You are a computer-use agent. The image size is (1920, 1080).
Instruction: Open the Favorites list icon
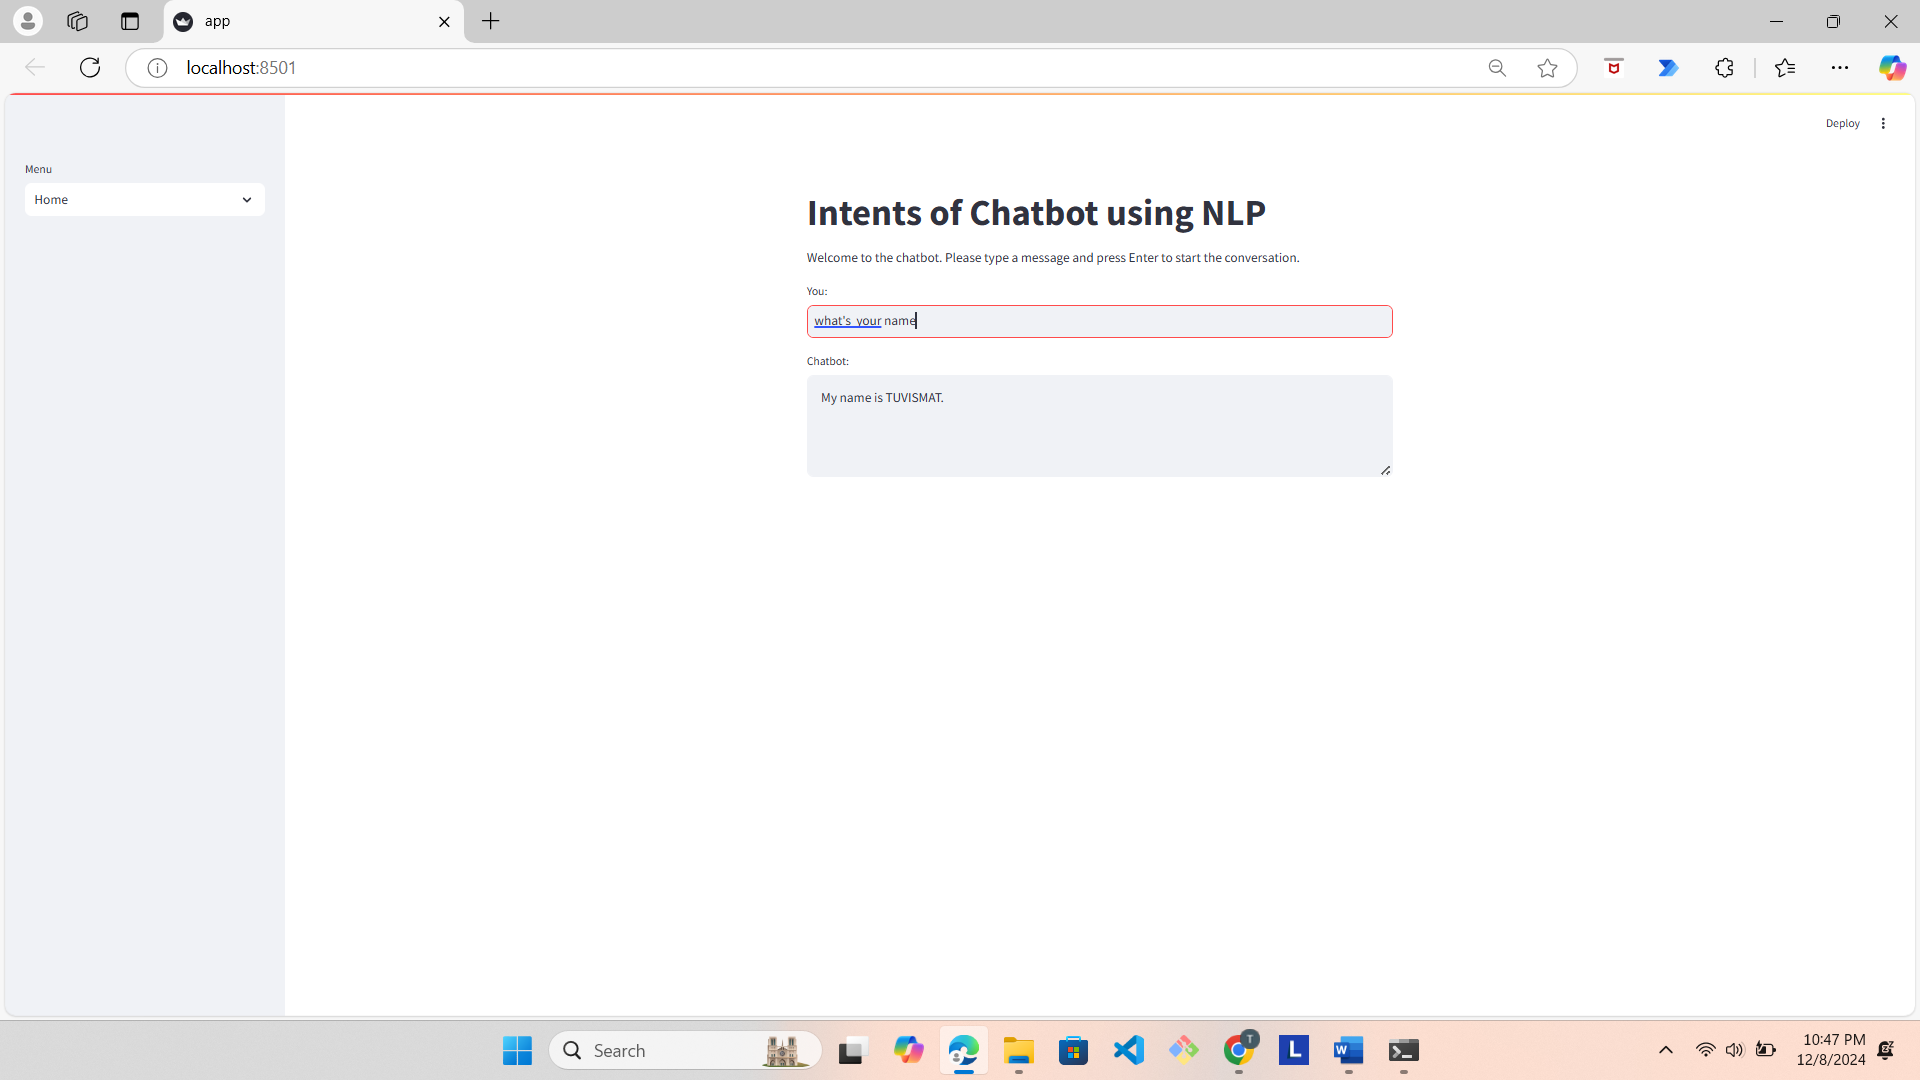coord(1785,67)
